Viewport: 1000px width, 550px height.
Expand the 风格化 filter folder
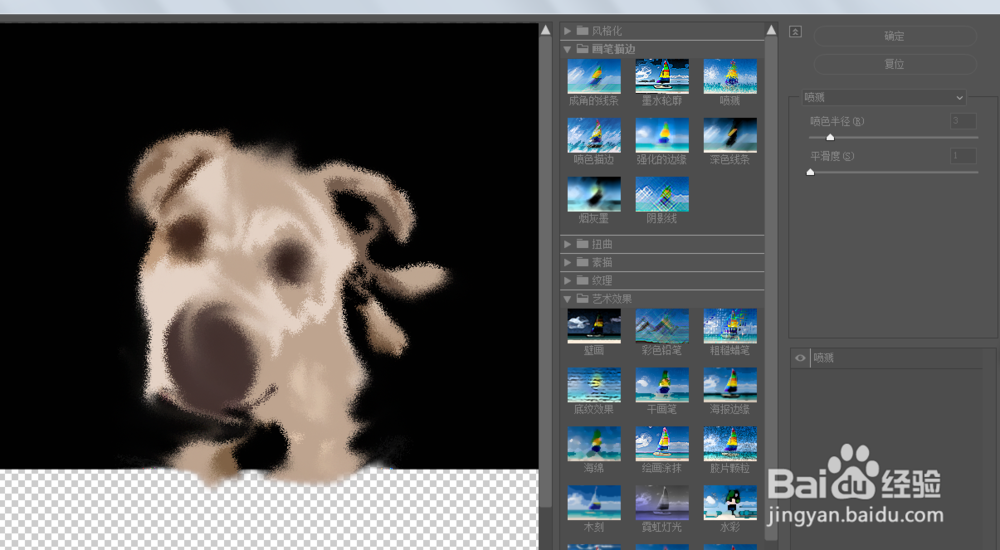click(567, 31)
